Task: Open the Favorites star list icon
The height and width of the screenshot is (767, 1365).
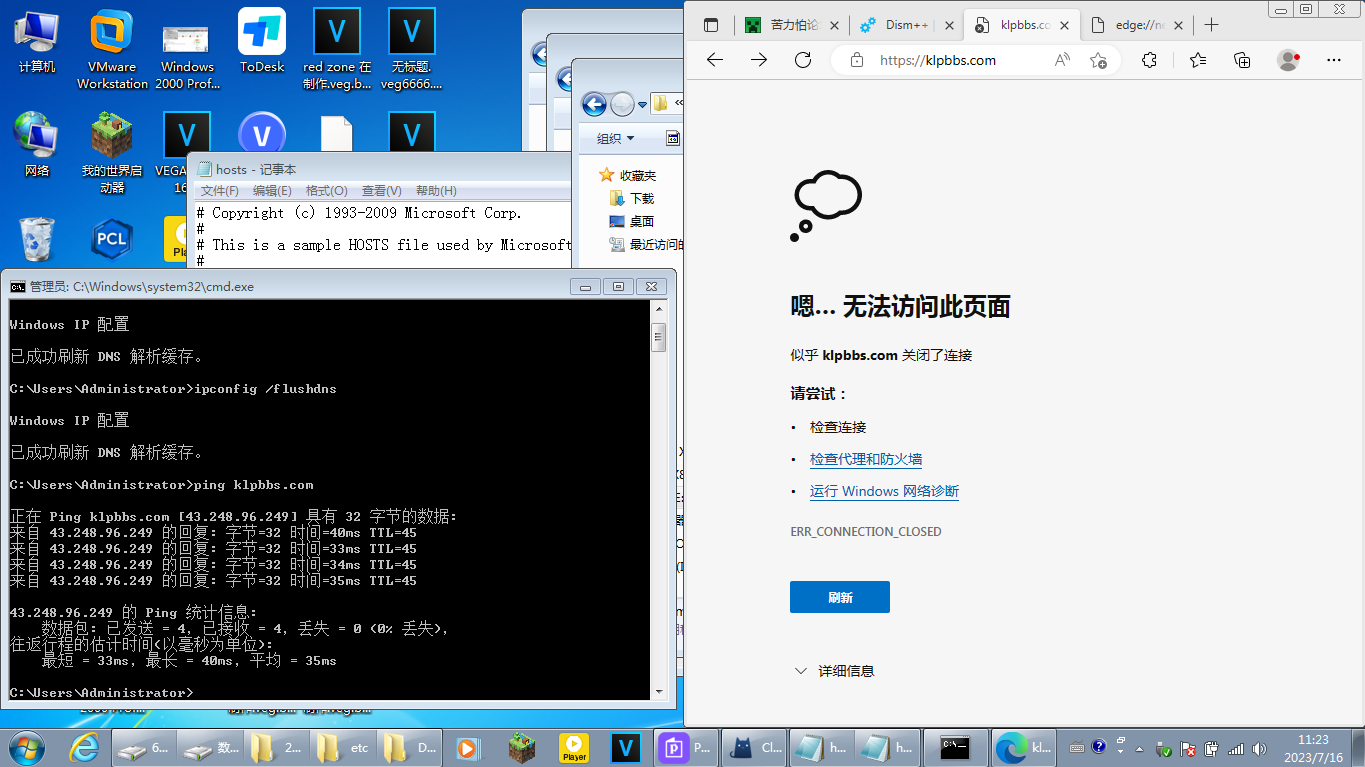Action: point(1198,60)
